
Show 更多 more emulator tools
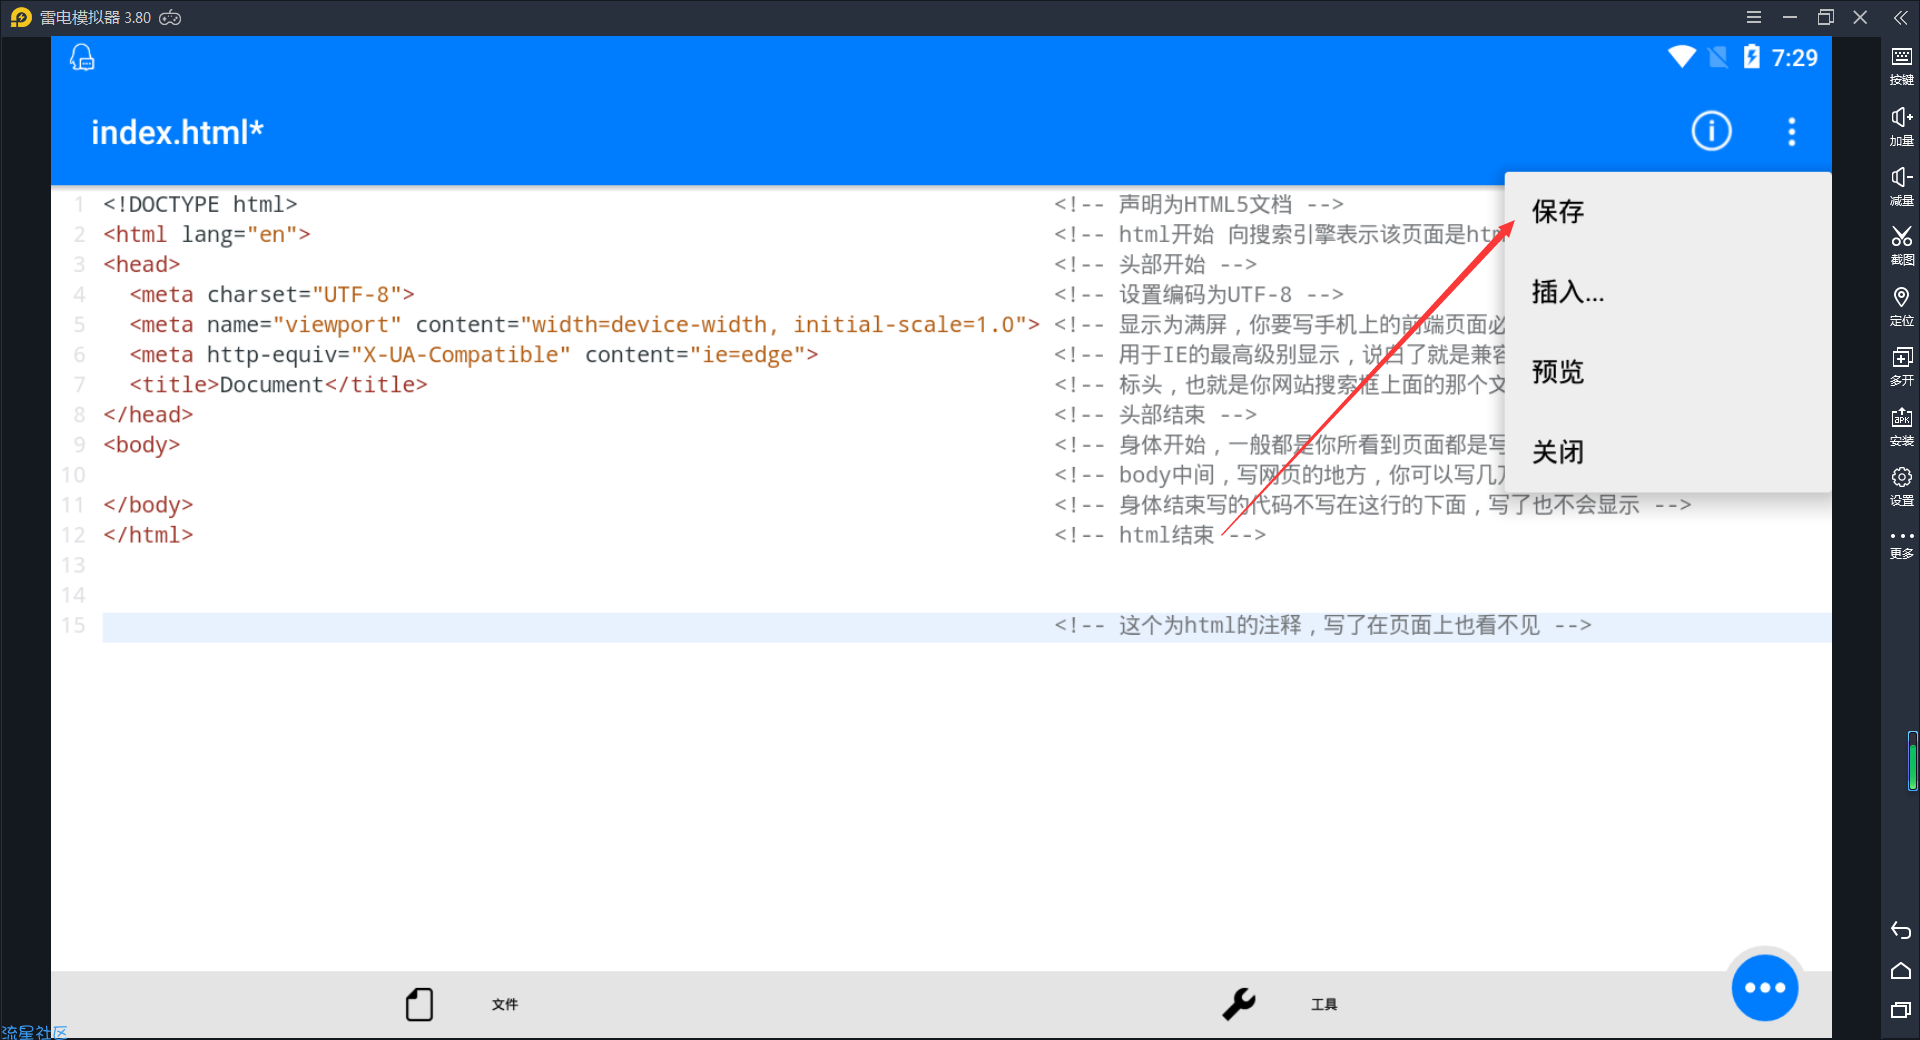(1901, 545)
